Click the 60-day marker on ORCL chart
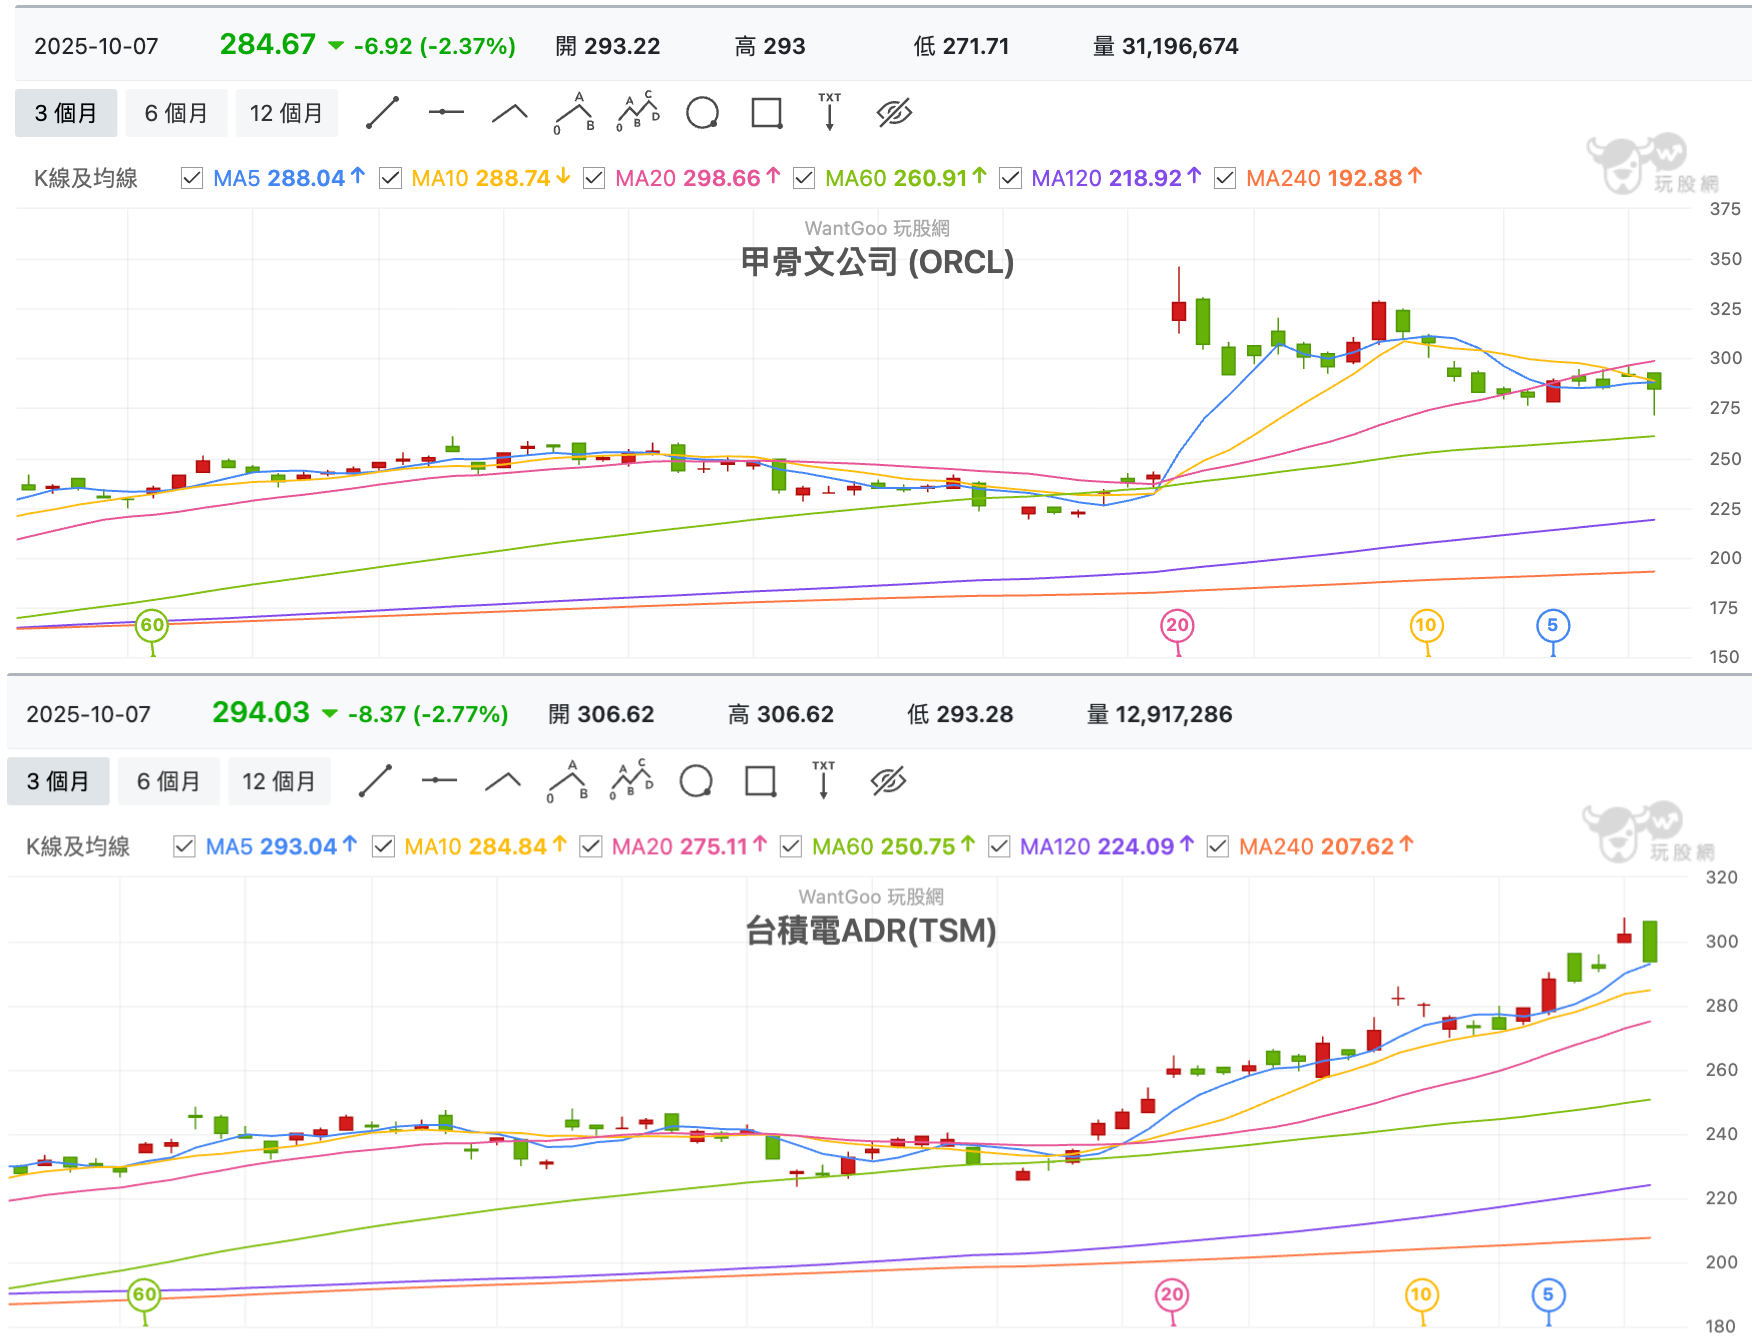This screenshot has height=1339, width=1752. (x=152, y=626)
